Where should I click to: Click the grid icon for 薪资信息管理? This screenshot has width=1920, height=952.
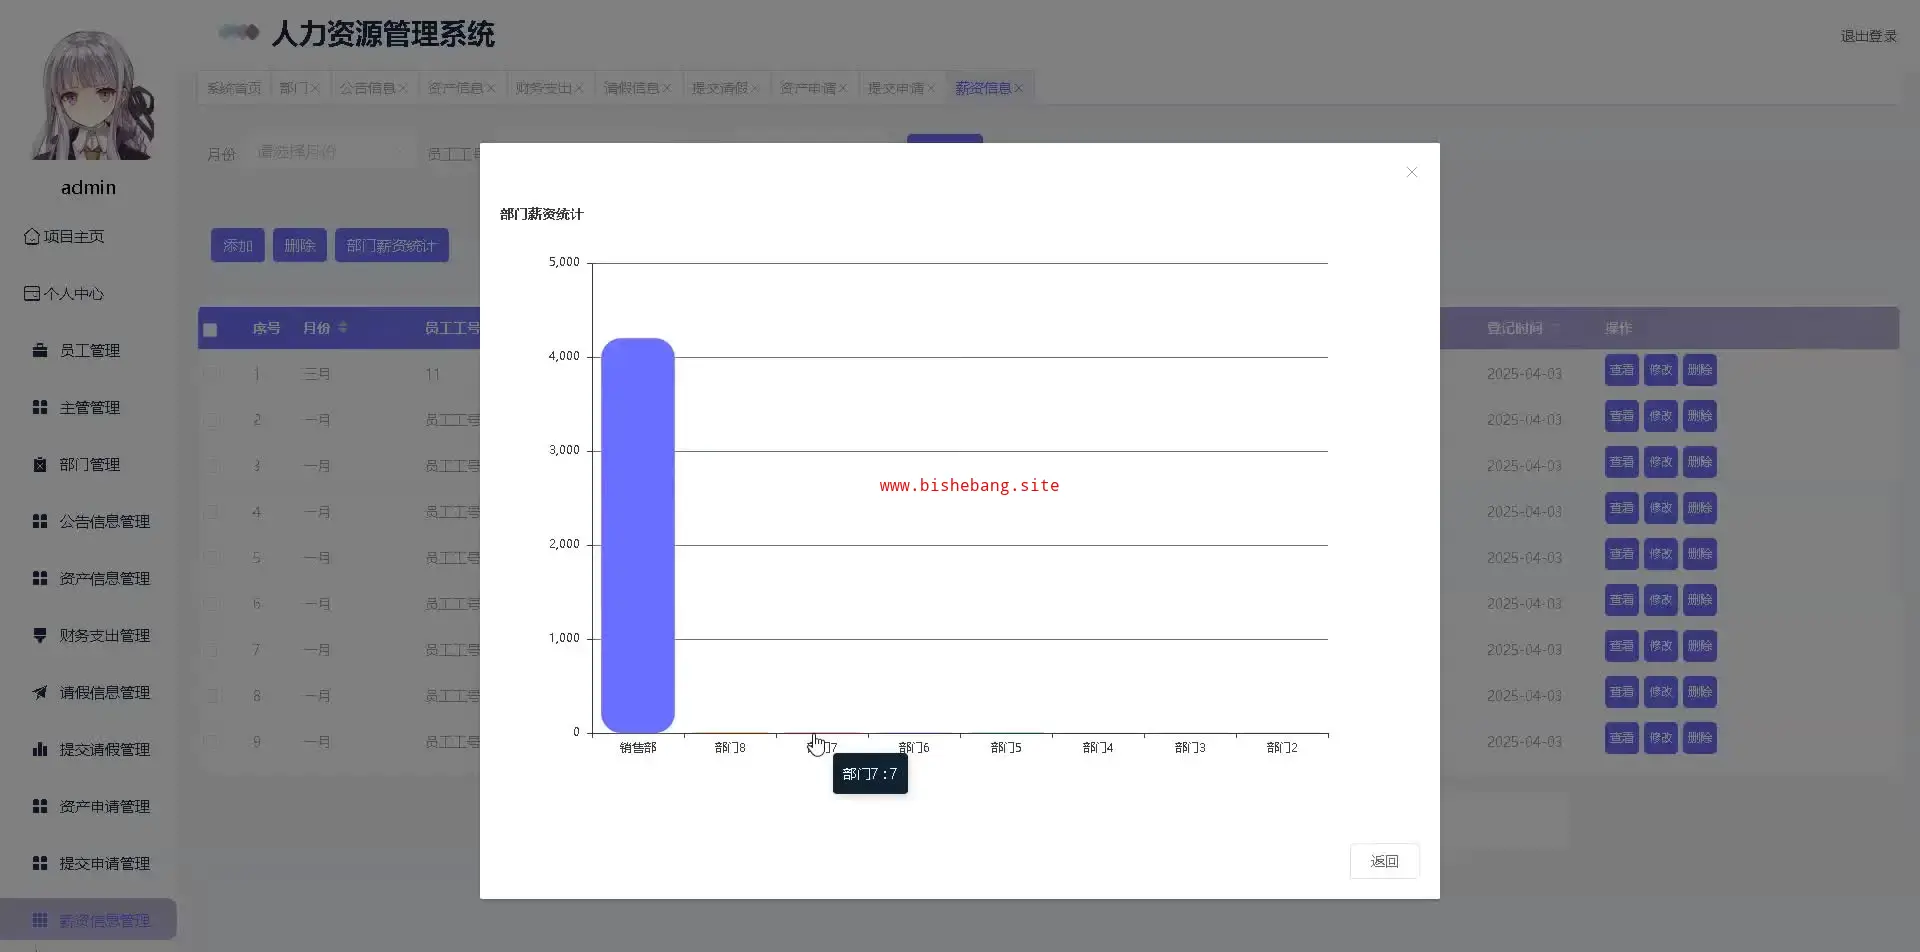tap(40, 920)
